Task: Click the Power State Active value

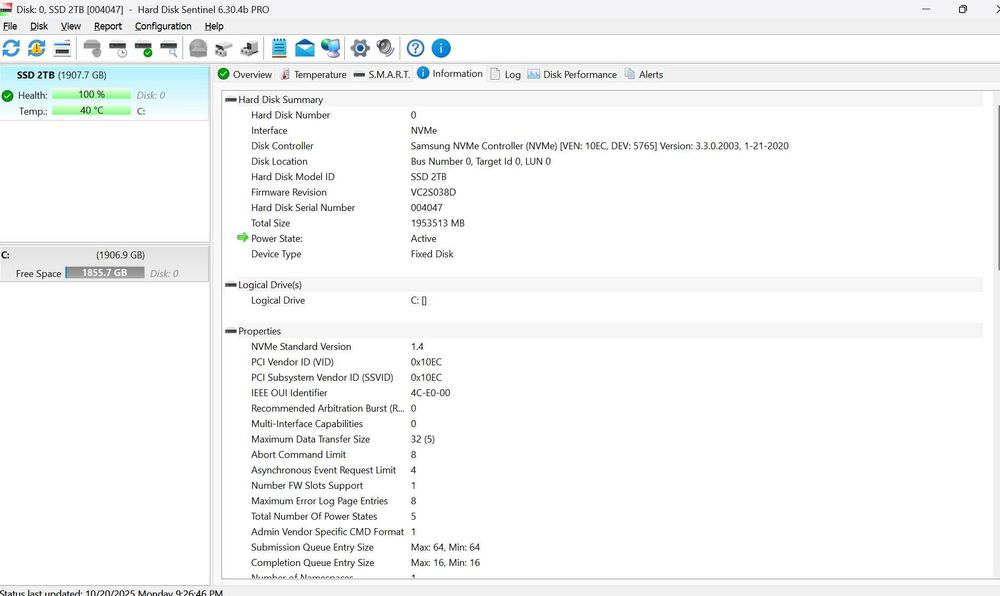Action: point(423,238)
